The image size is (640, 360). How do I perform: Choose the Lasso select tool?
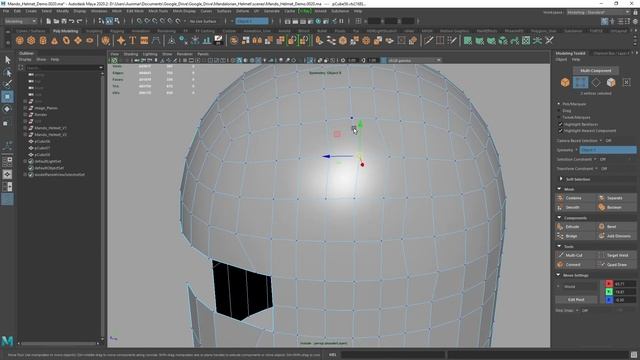coord(7,73)
